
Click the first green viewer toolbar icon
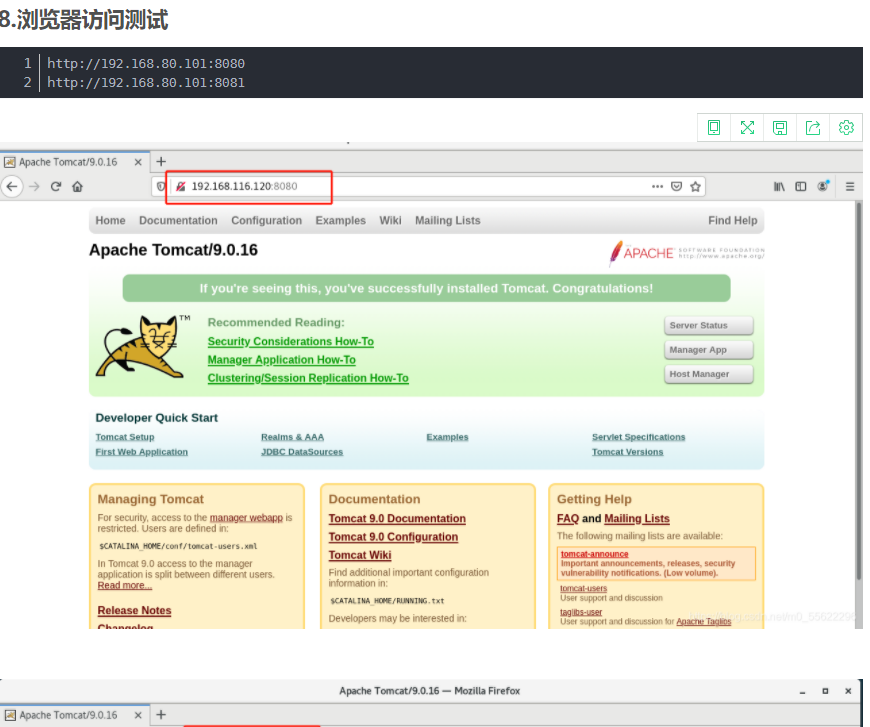click(714, 128)
